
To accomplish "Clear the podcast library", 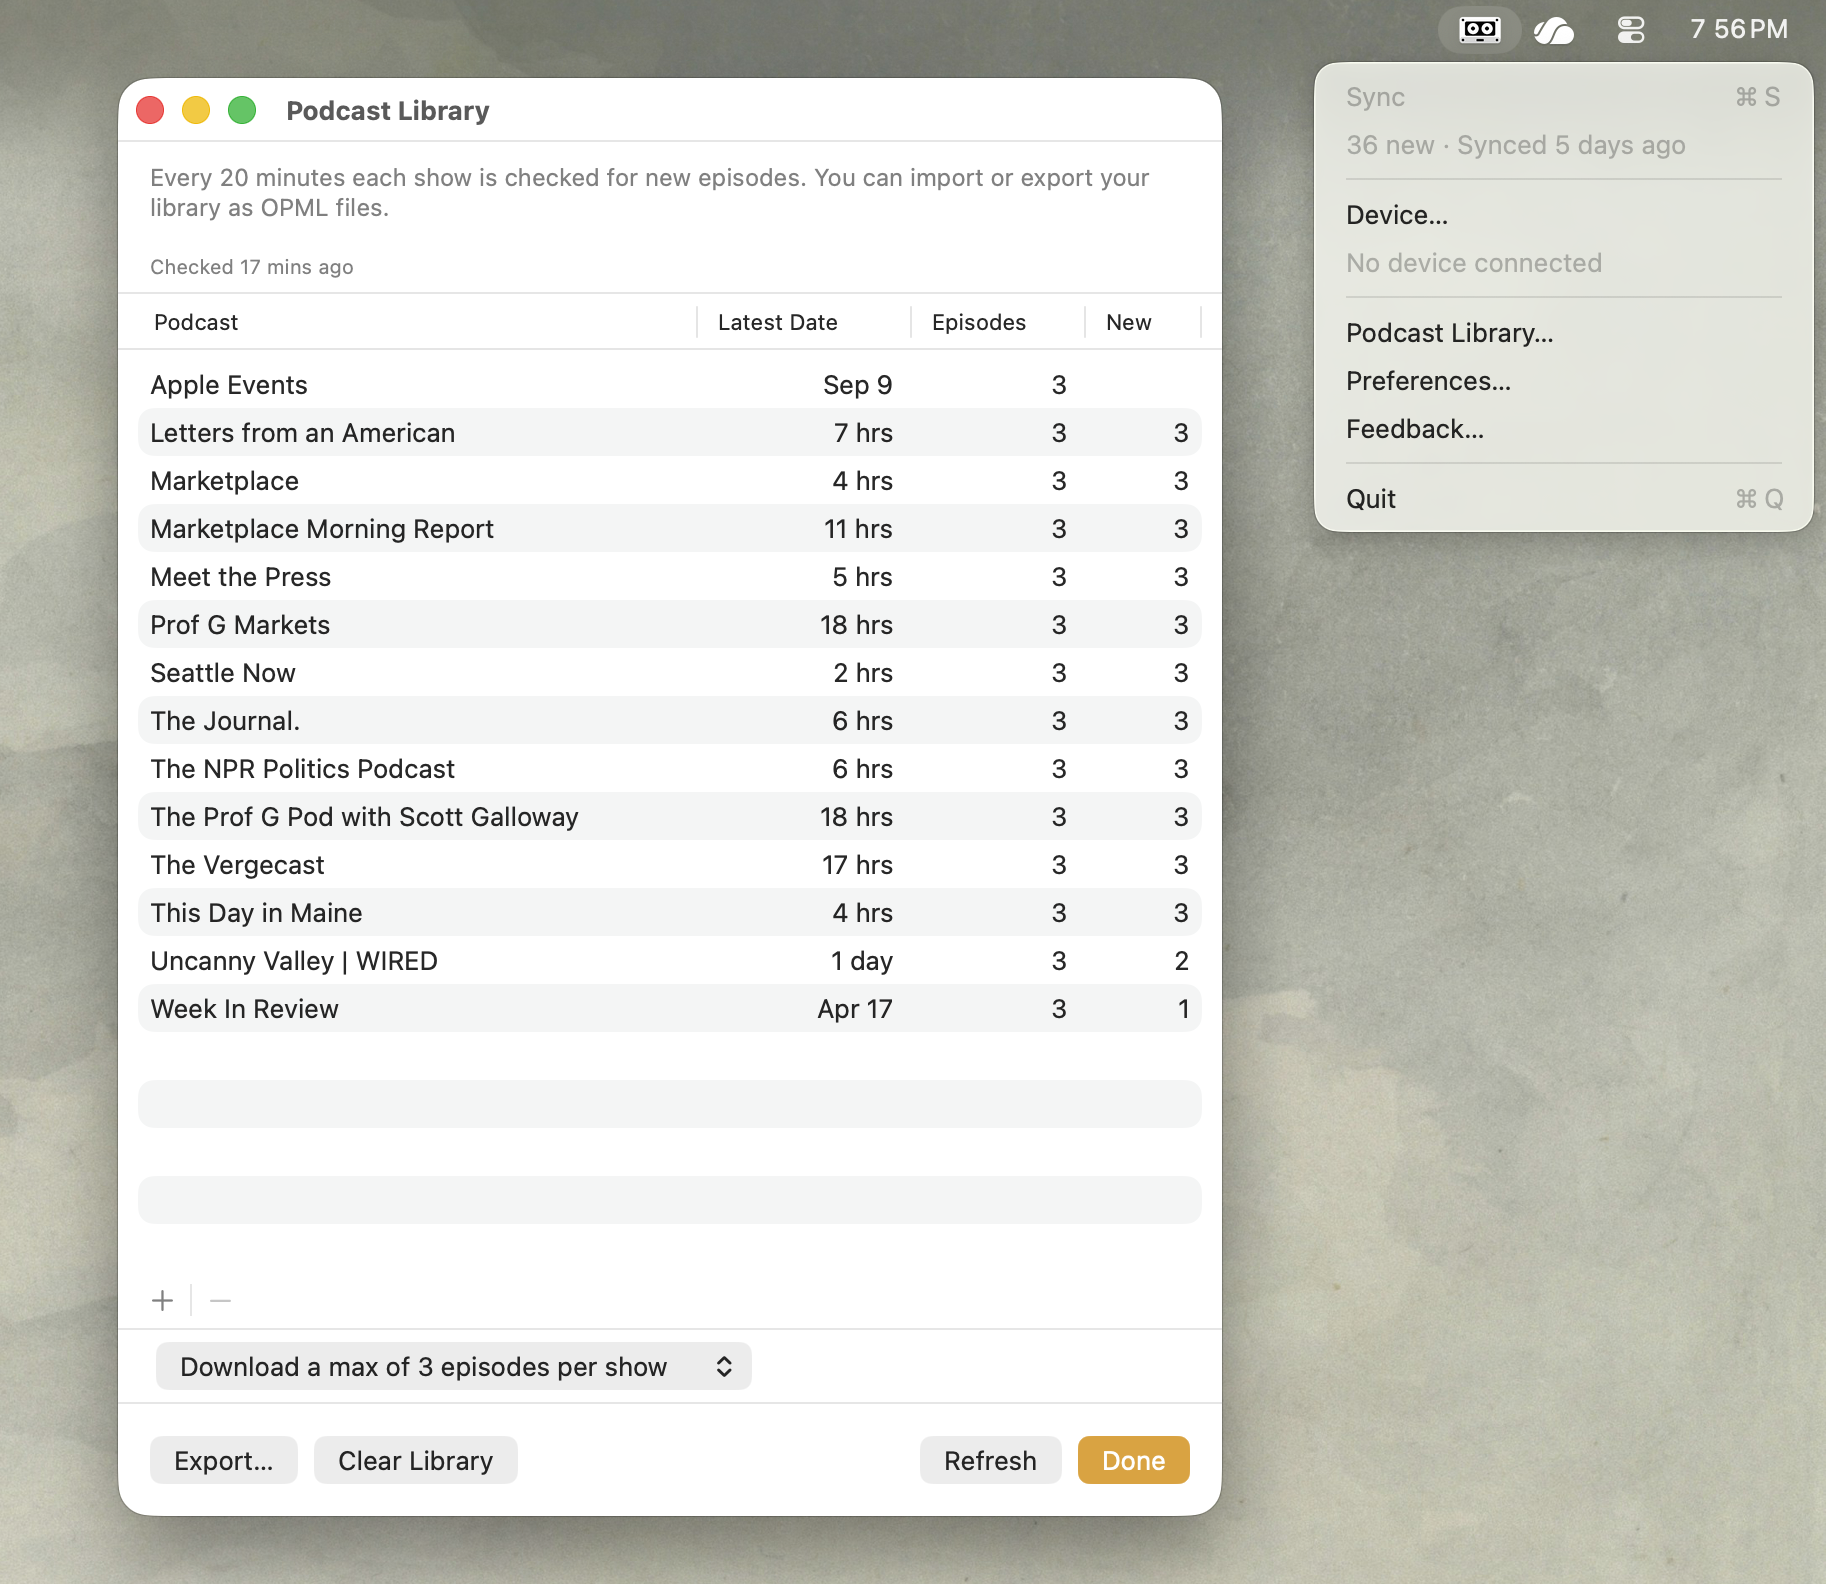I will pos(415,1460).
